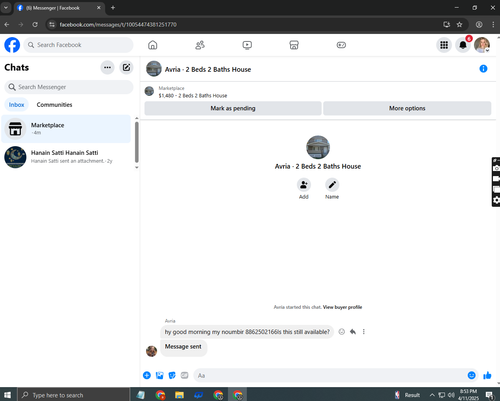The width and height of the screenshot is (500, 401).
Task: Click the browser reload button
Action: 35,24
